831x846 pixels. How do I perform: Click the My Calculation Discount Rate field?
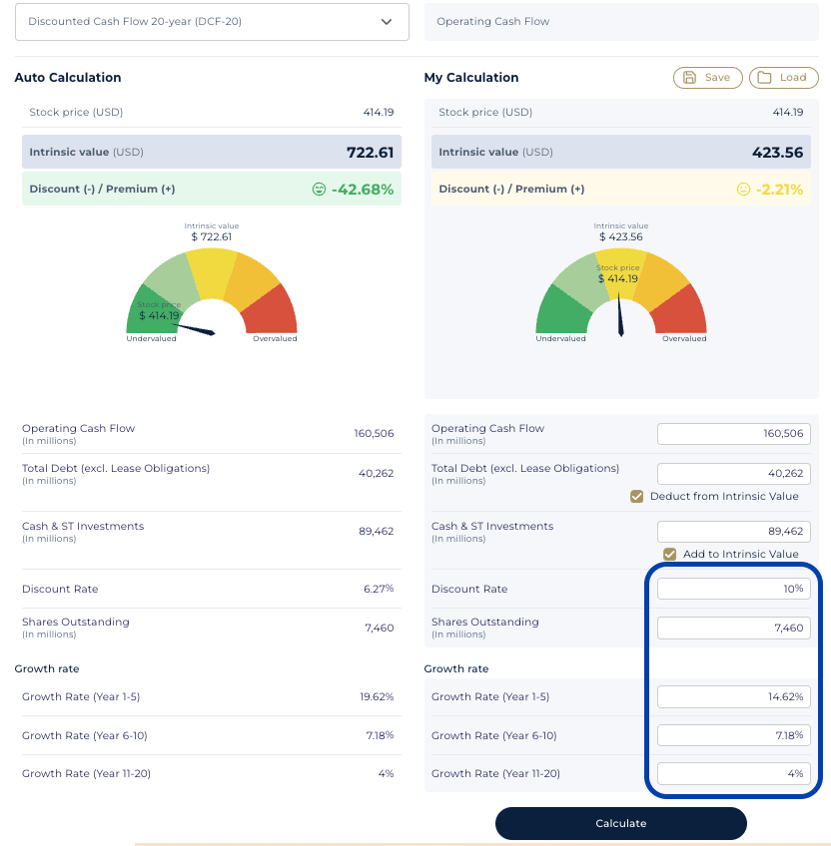coord(733,589)
